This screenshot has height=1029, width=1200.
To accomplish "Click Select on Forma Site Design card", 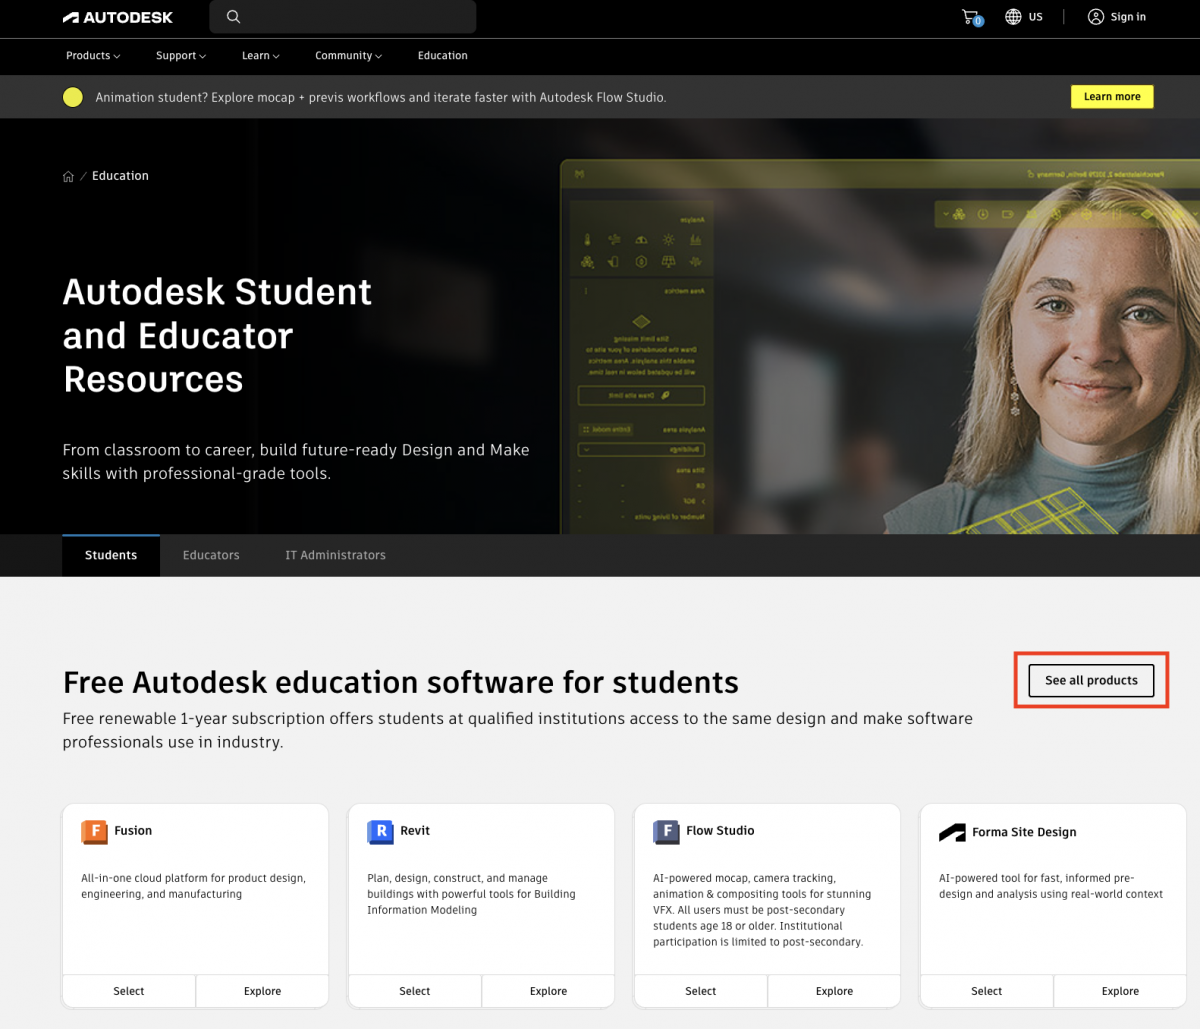I will pos(987,991).
